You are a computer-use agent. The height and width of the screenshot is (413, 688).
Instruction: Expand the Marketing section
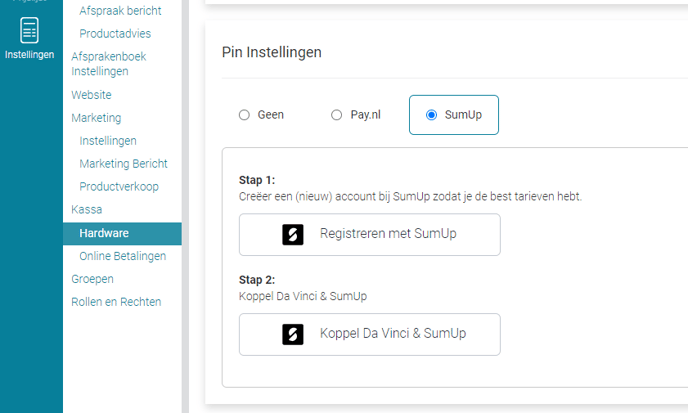click(96, 118)
